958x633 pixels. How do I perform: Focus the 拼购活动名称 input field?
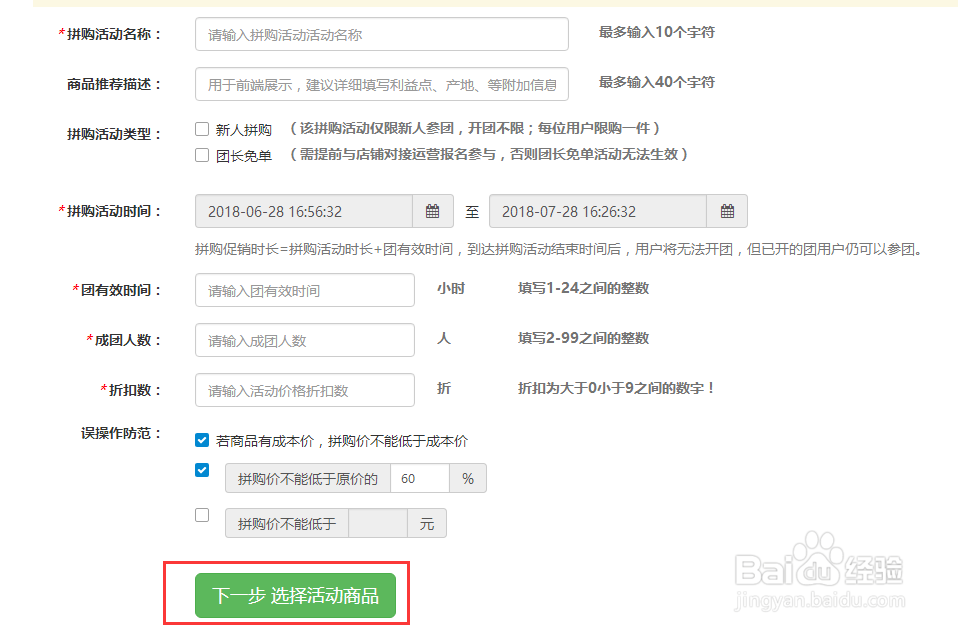pos(382,34)
